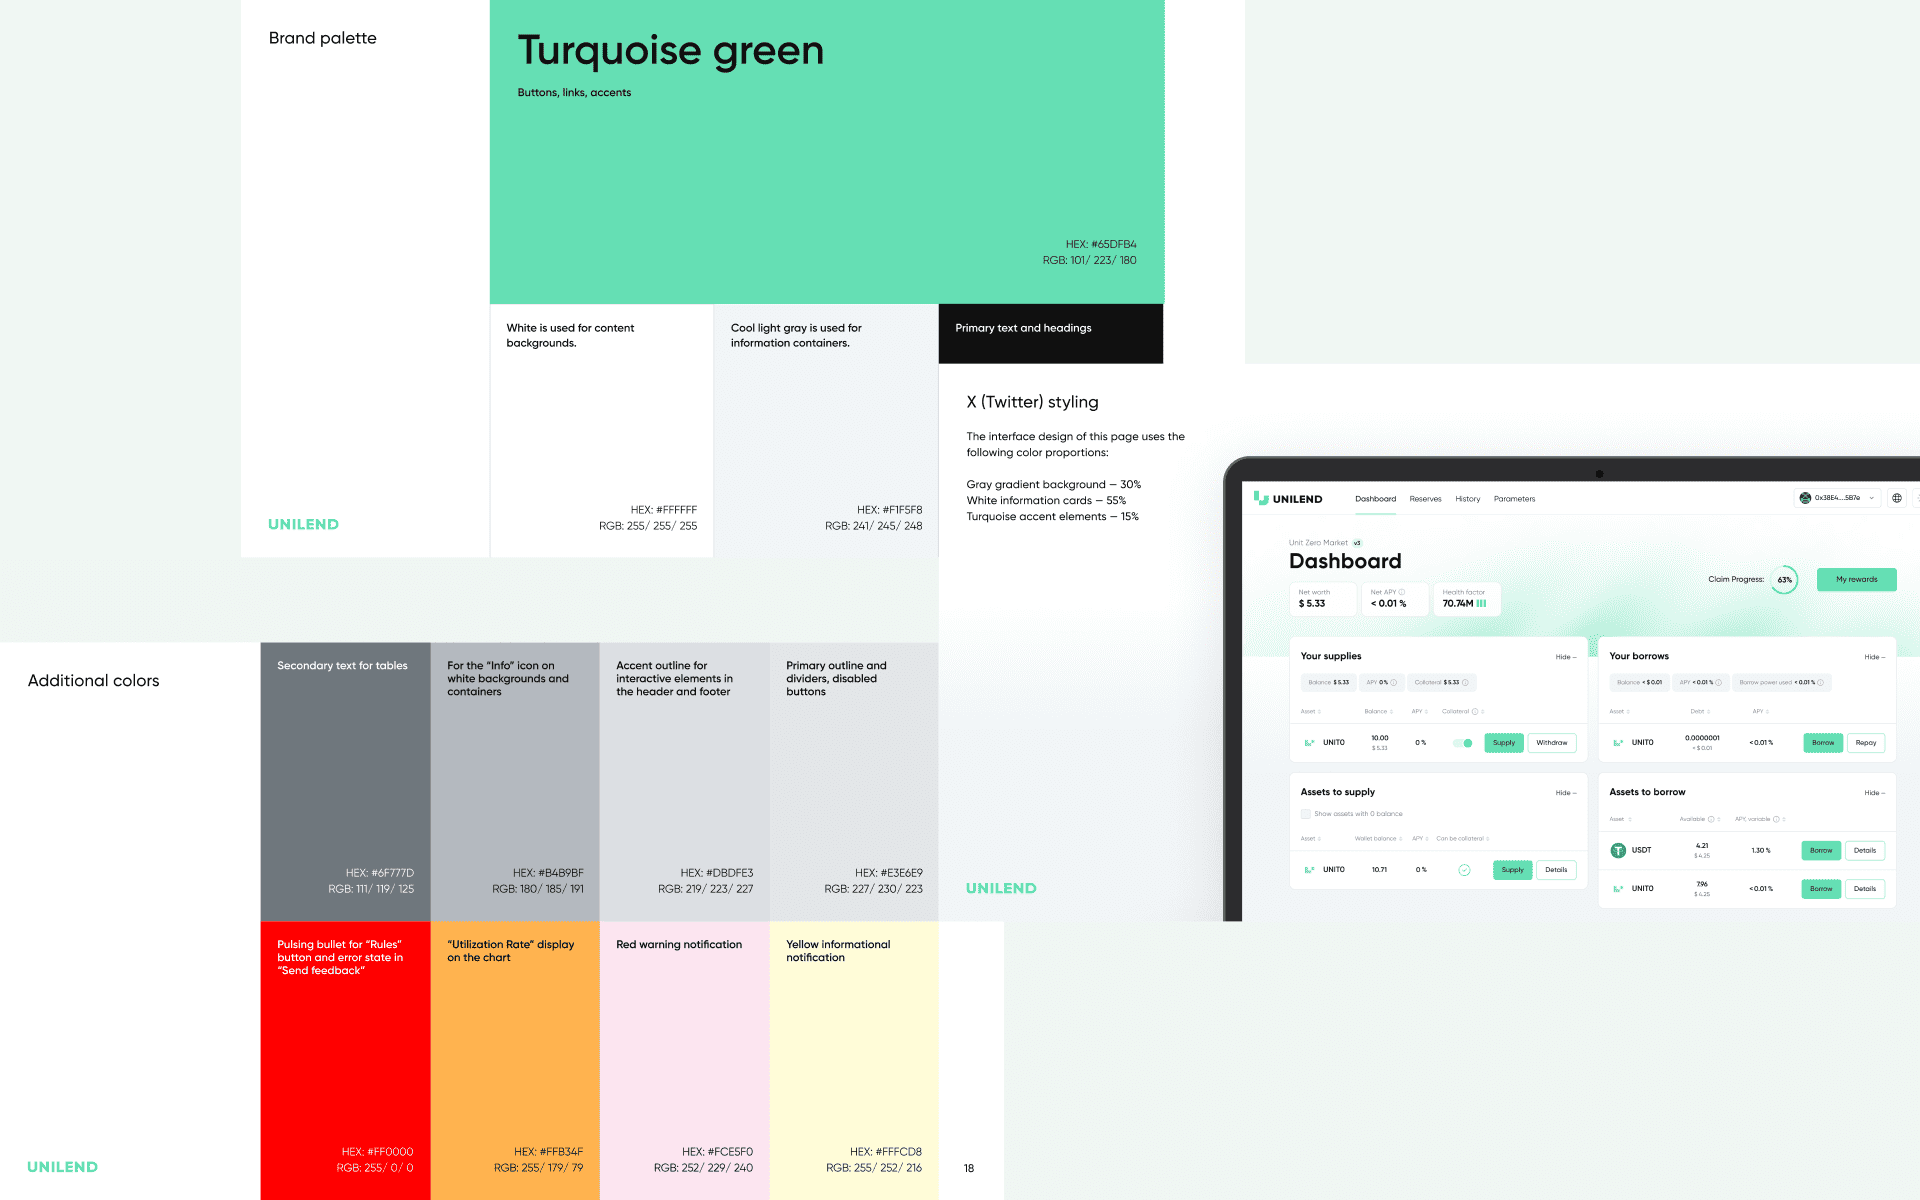Open the Reserves tab
Screen dimensions: 1920x1200
(x=1425, y=499)
